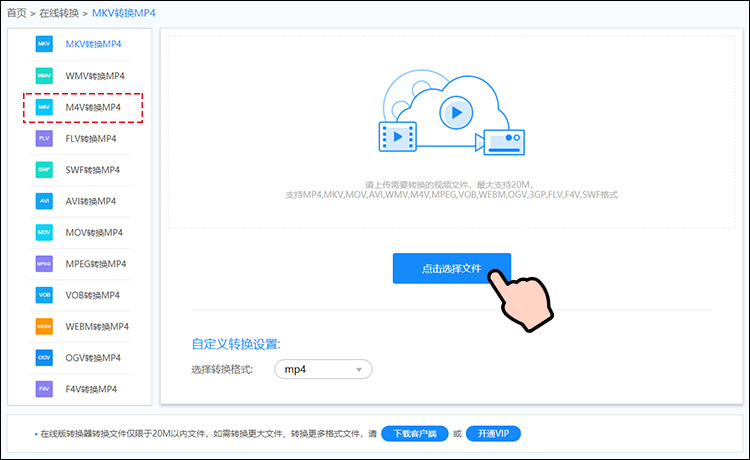Click the 点击选择文件 upload button

coord(452,268)
